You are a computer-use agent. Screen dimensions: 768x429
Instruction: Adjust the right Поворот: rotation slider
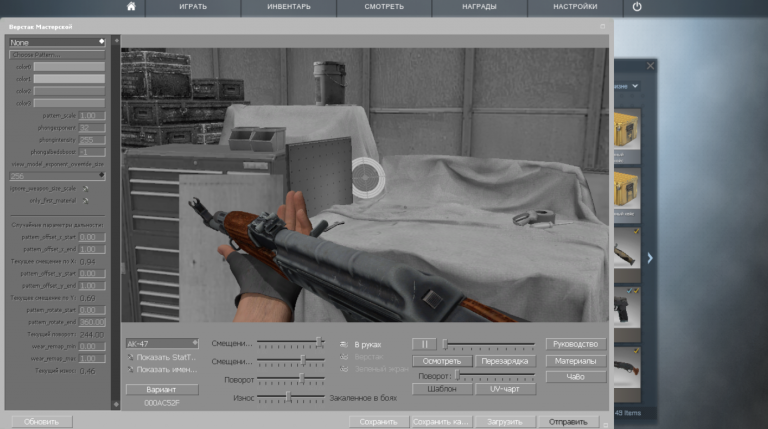click(495, 376)
